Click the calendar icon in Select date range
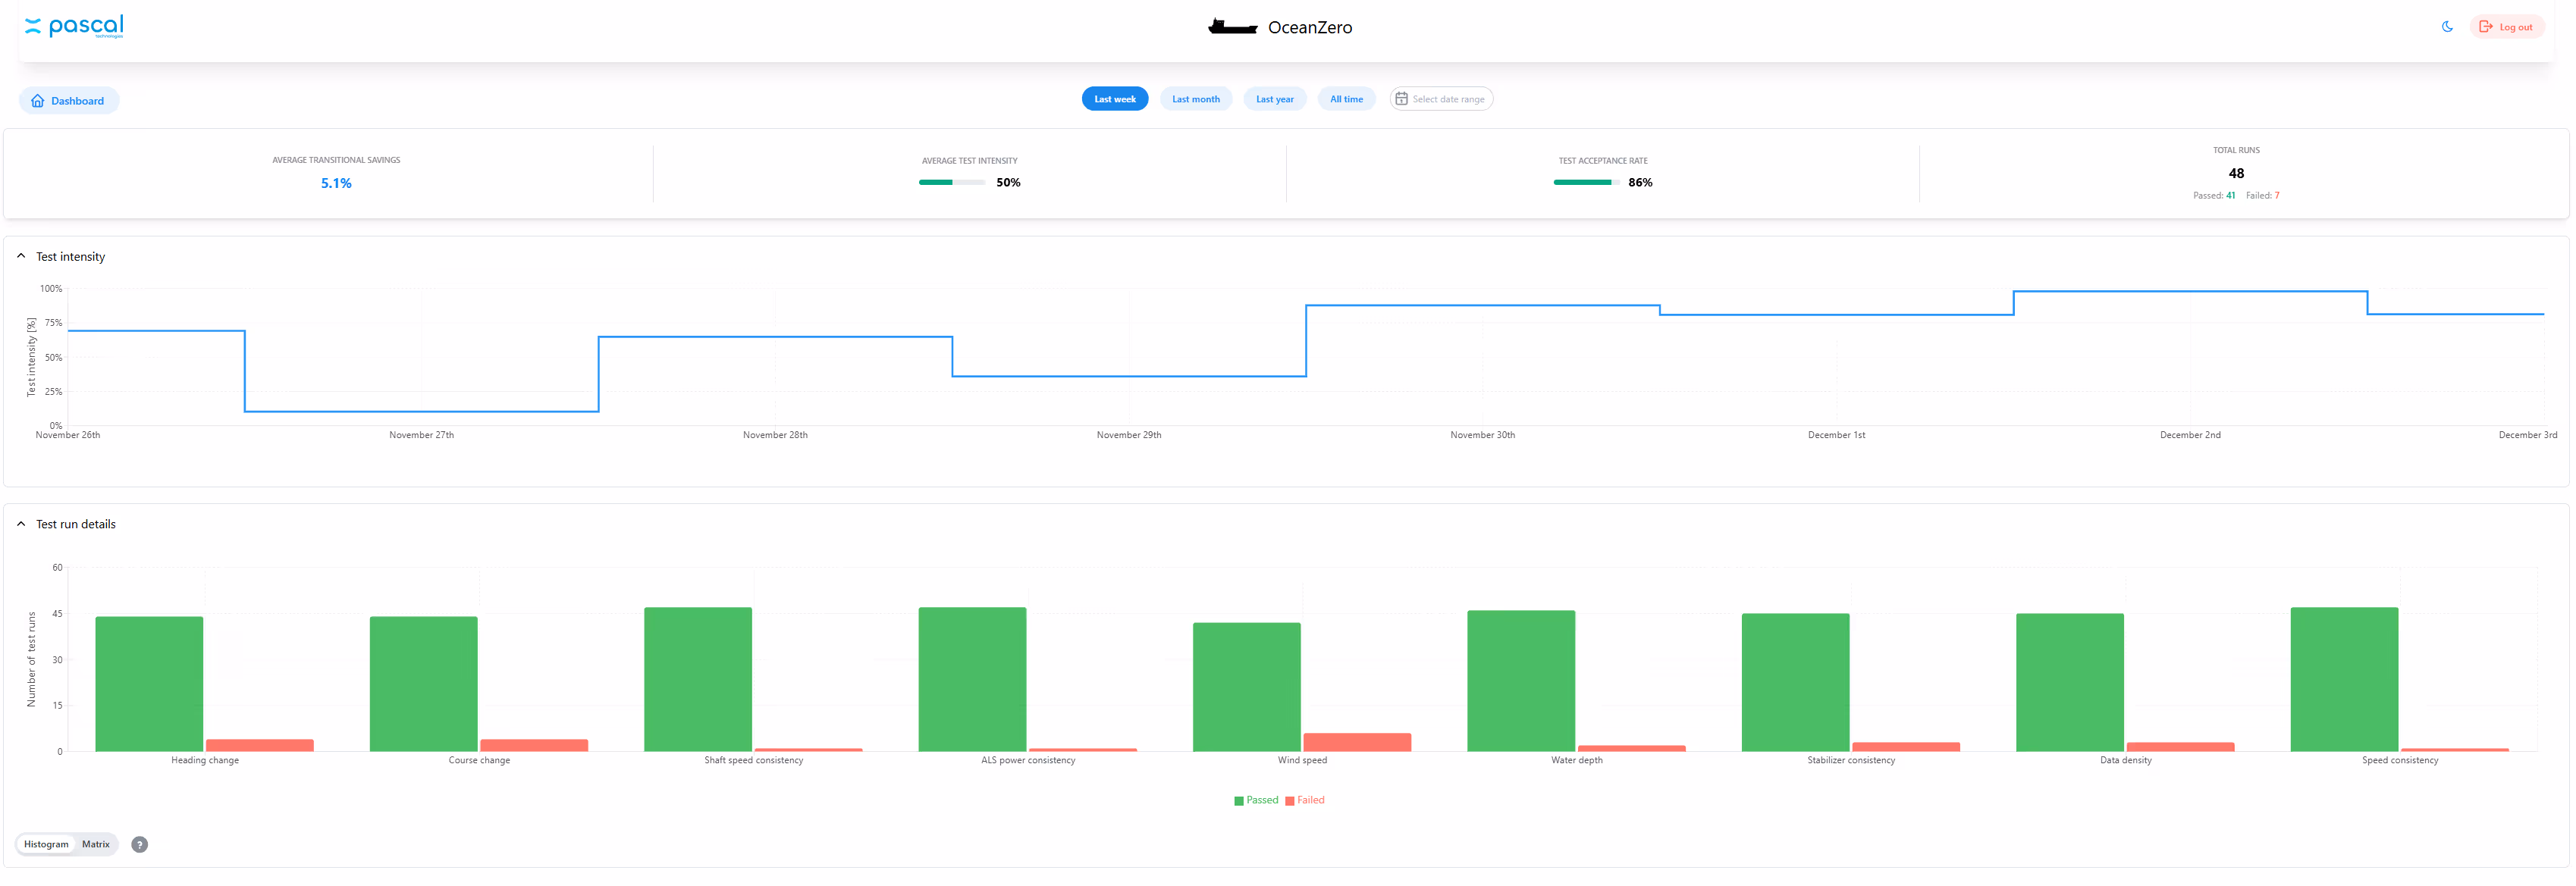This screenshot has width=2576, height=886. click(x=1404, y=98)
